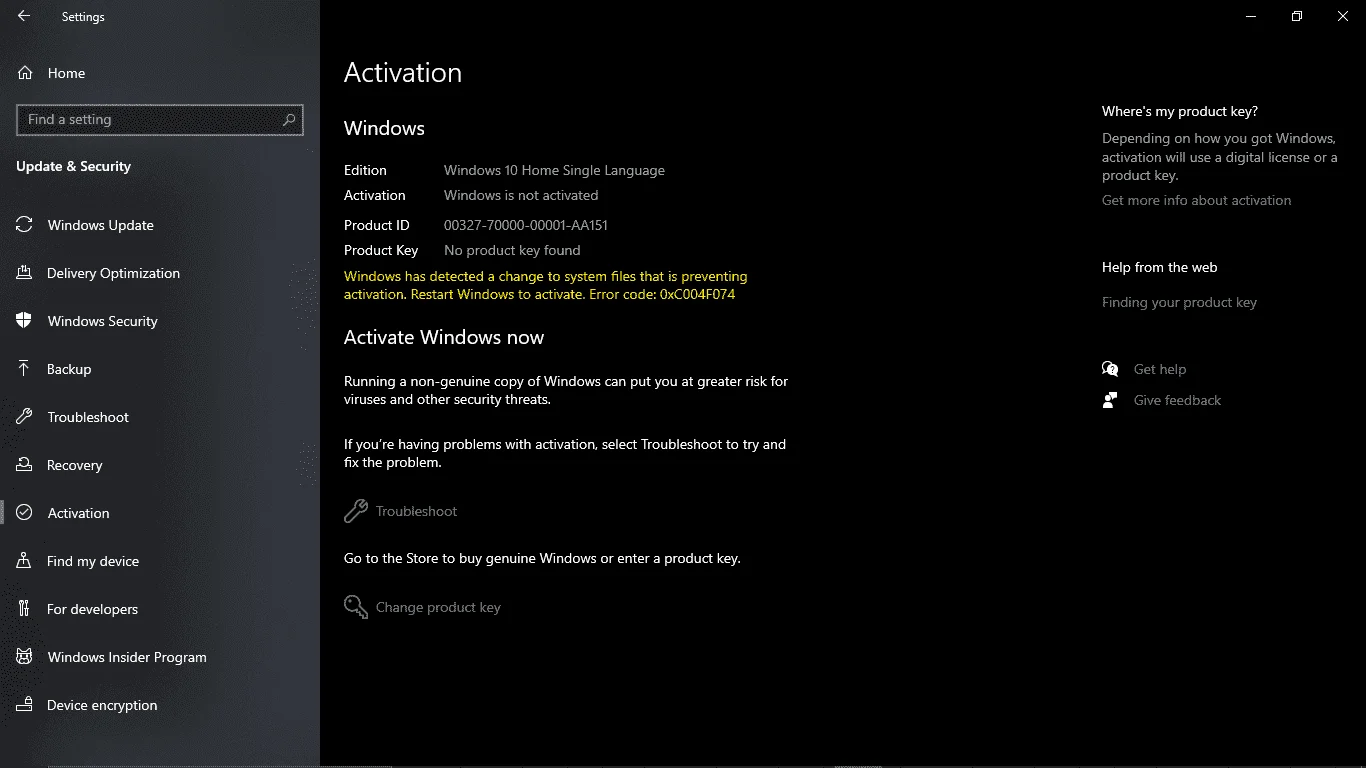Screen dimensions: 1366x768
Task: Open Find my device page
Action: [160, 561]
